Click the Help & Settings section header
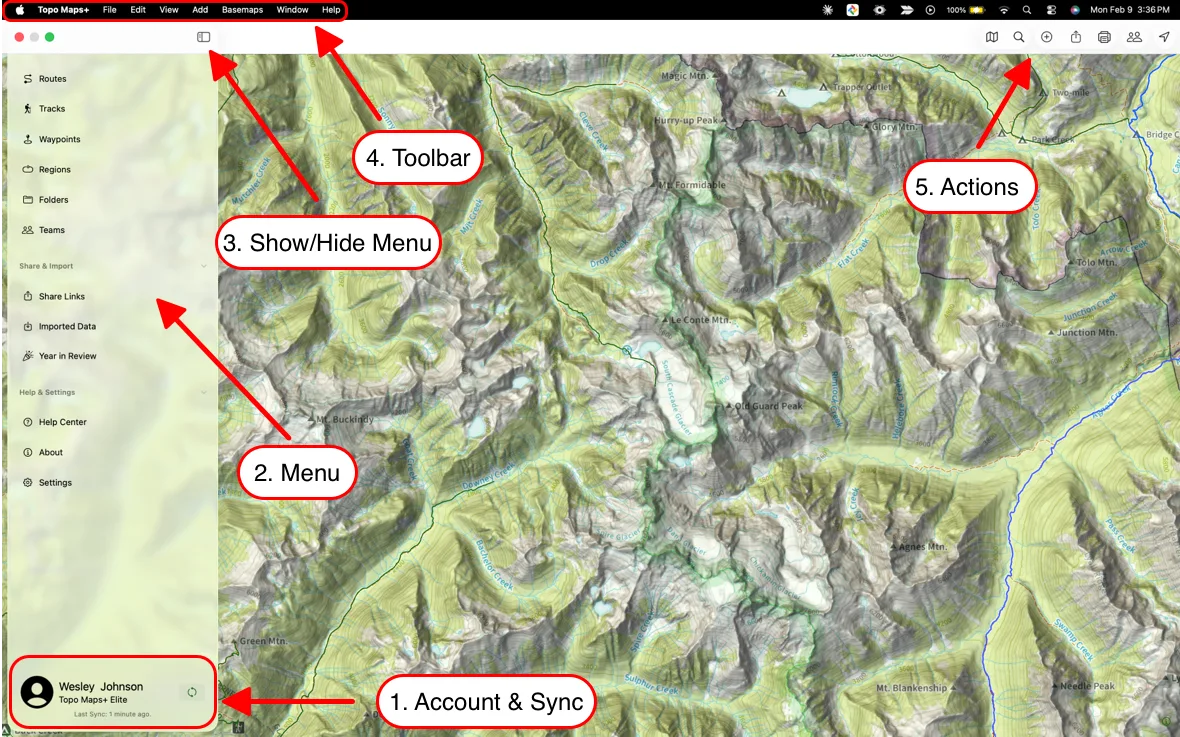Viewport: 1180px width, 737px height. 47,393
